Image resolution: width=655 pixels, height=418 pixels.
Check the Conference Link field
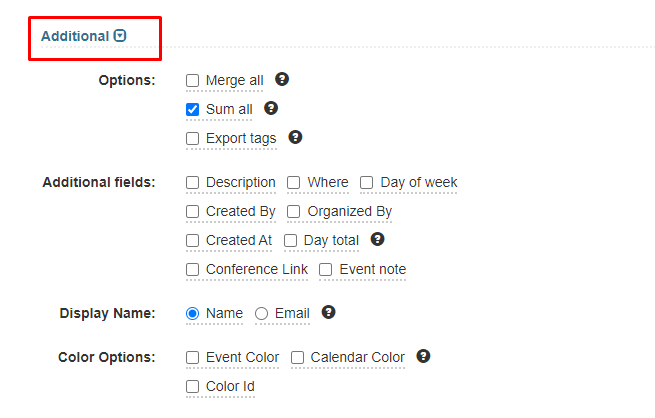(x=193, y=269)
